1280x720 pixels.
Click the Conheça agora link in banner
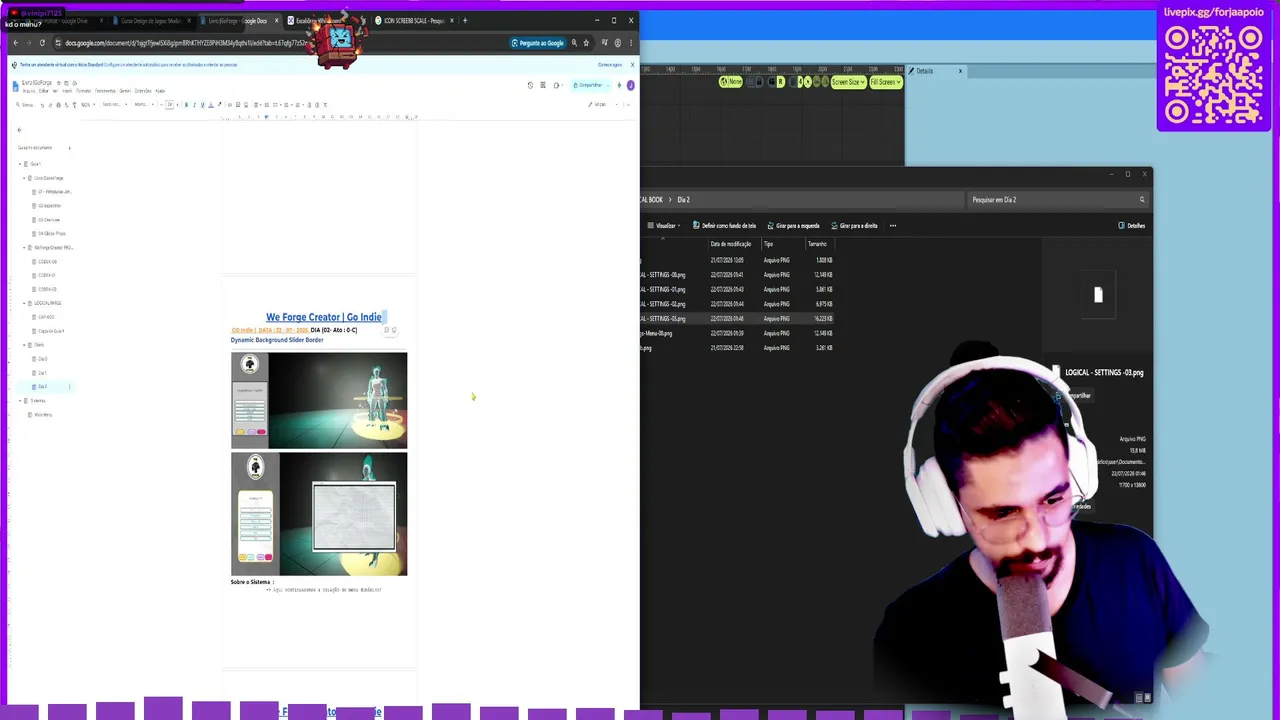[x=610, y=65]
